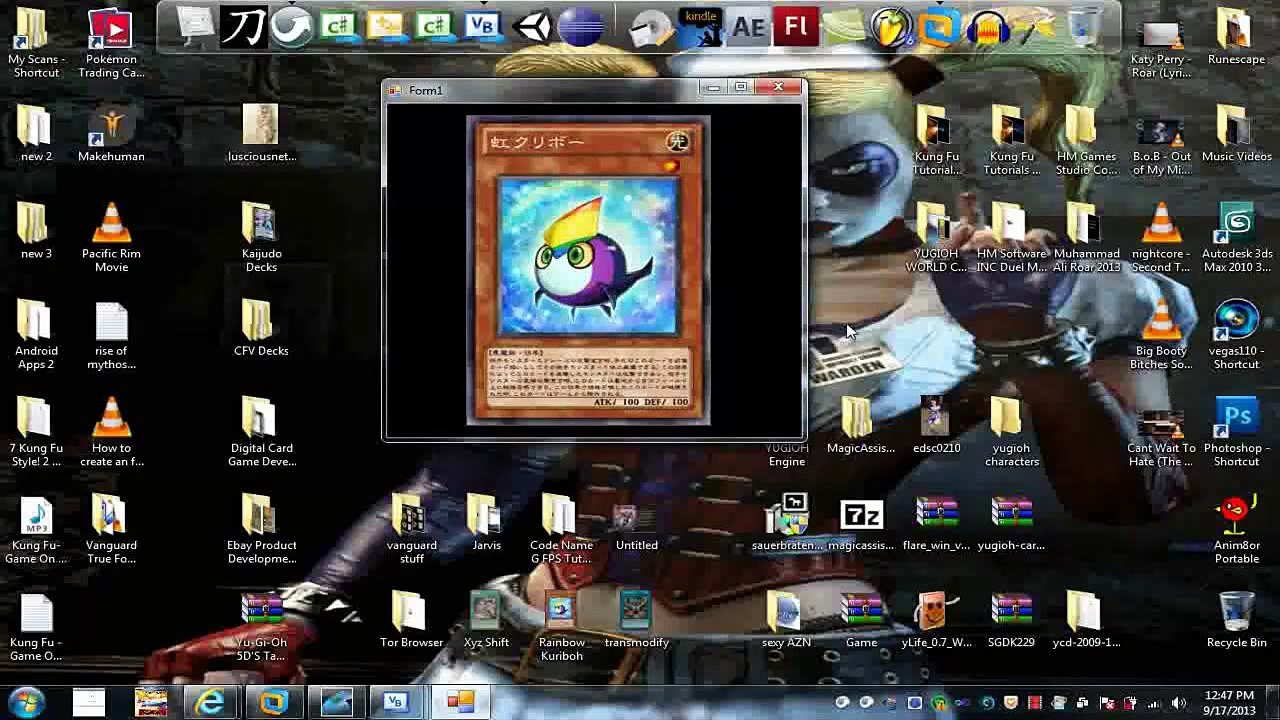The height and width of the screenshot is (720, 1280).
Task: Open Unity in the top dock
Action: click(x=532, y=27)
